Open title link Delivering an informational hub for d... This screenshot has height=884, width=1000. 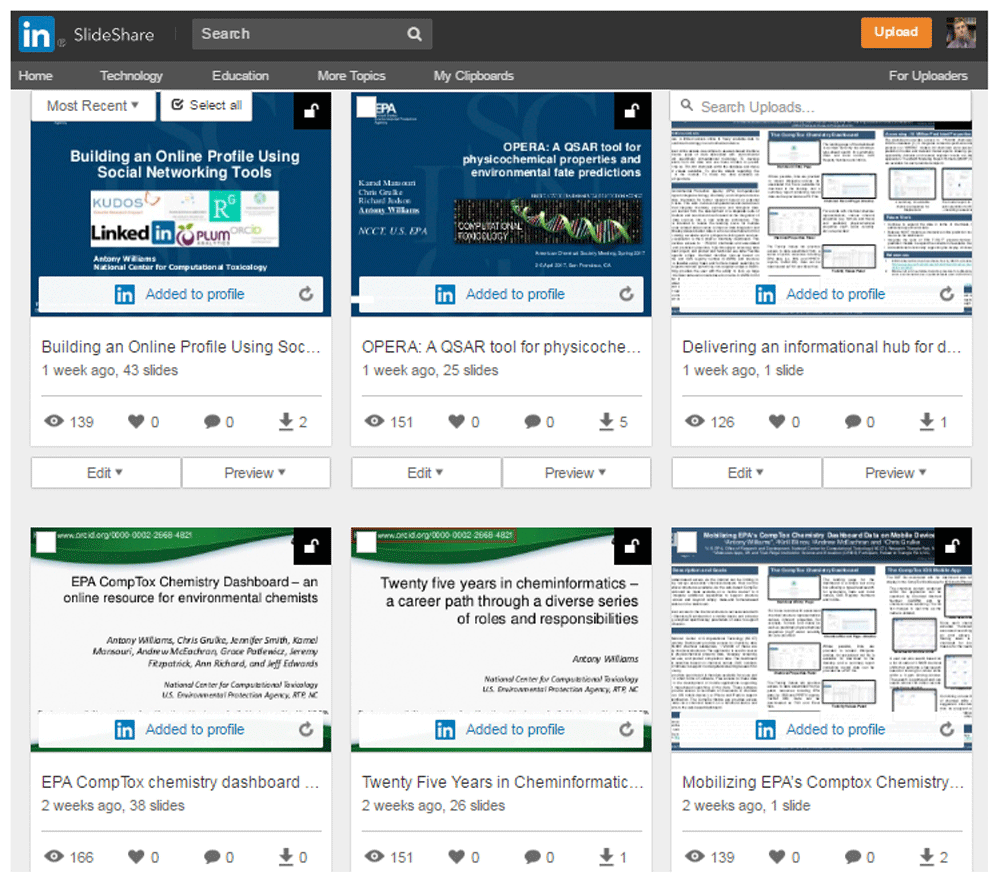coord(821,347)
